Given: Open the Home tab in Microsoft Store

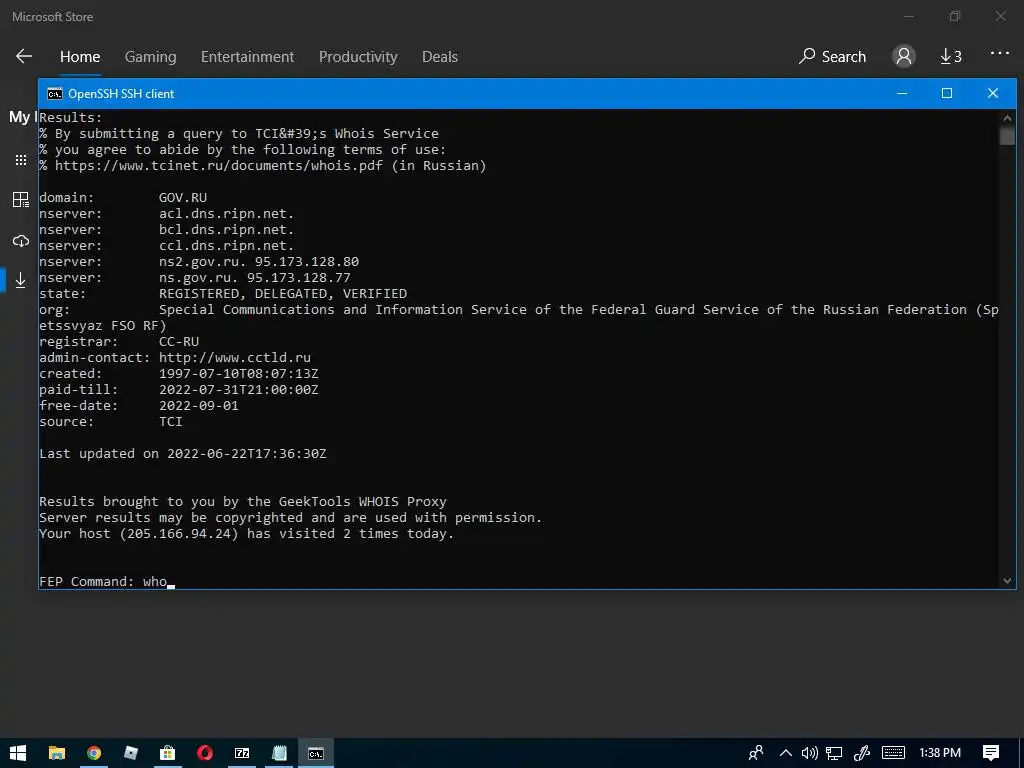Looking at the screenshot, I should (x=80, y=57).
